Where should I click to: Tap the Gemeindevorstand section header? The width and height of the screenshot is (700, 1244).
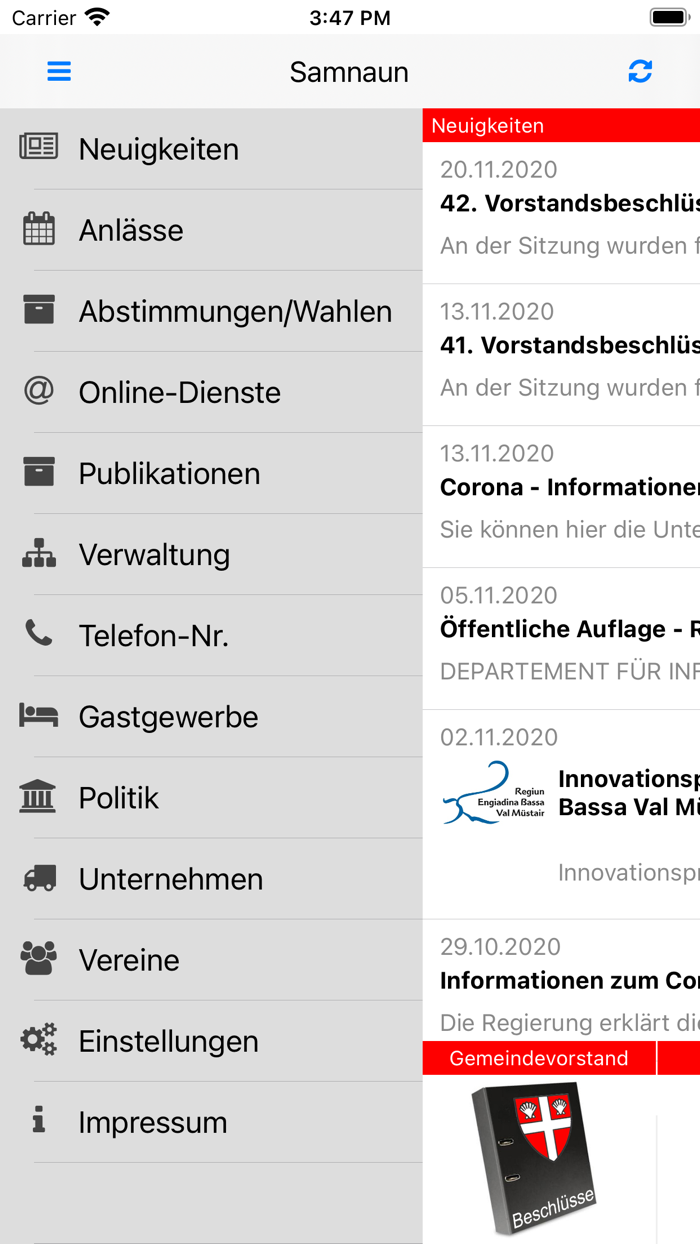(538, 1058)
